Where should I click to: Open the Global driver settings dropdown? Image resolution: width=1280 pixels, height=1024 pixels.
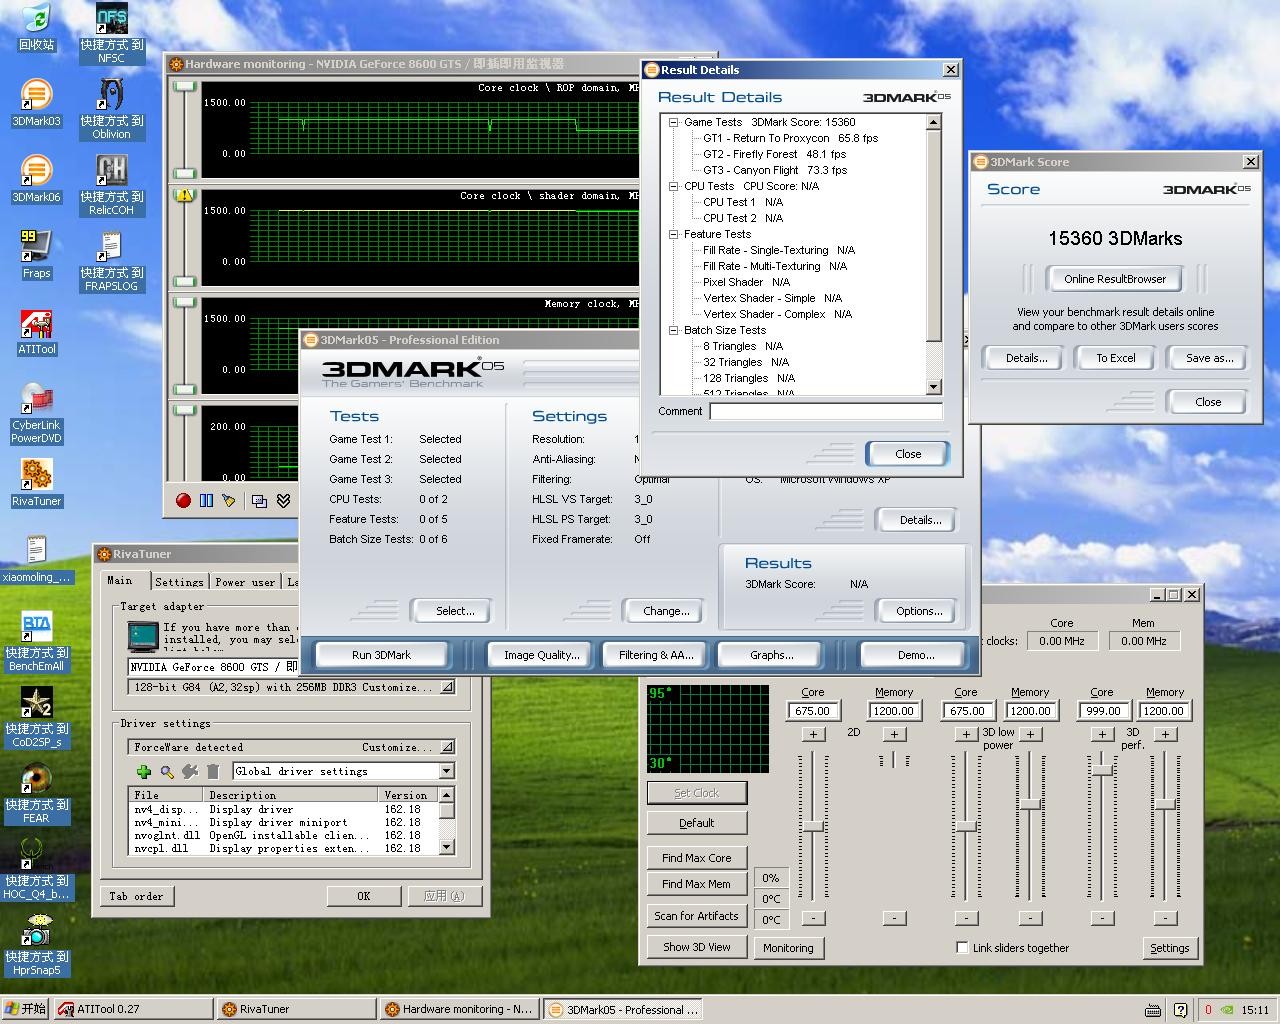pos(446,772)
